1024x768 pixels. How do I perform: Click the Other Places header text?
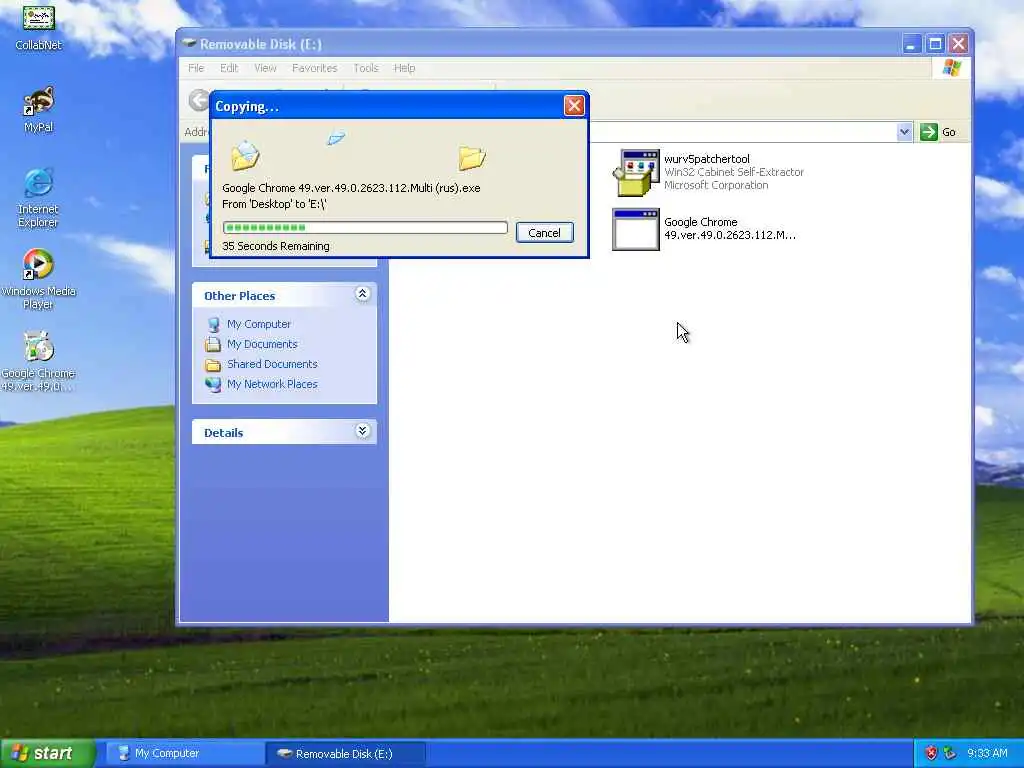coord(240,296)
